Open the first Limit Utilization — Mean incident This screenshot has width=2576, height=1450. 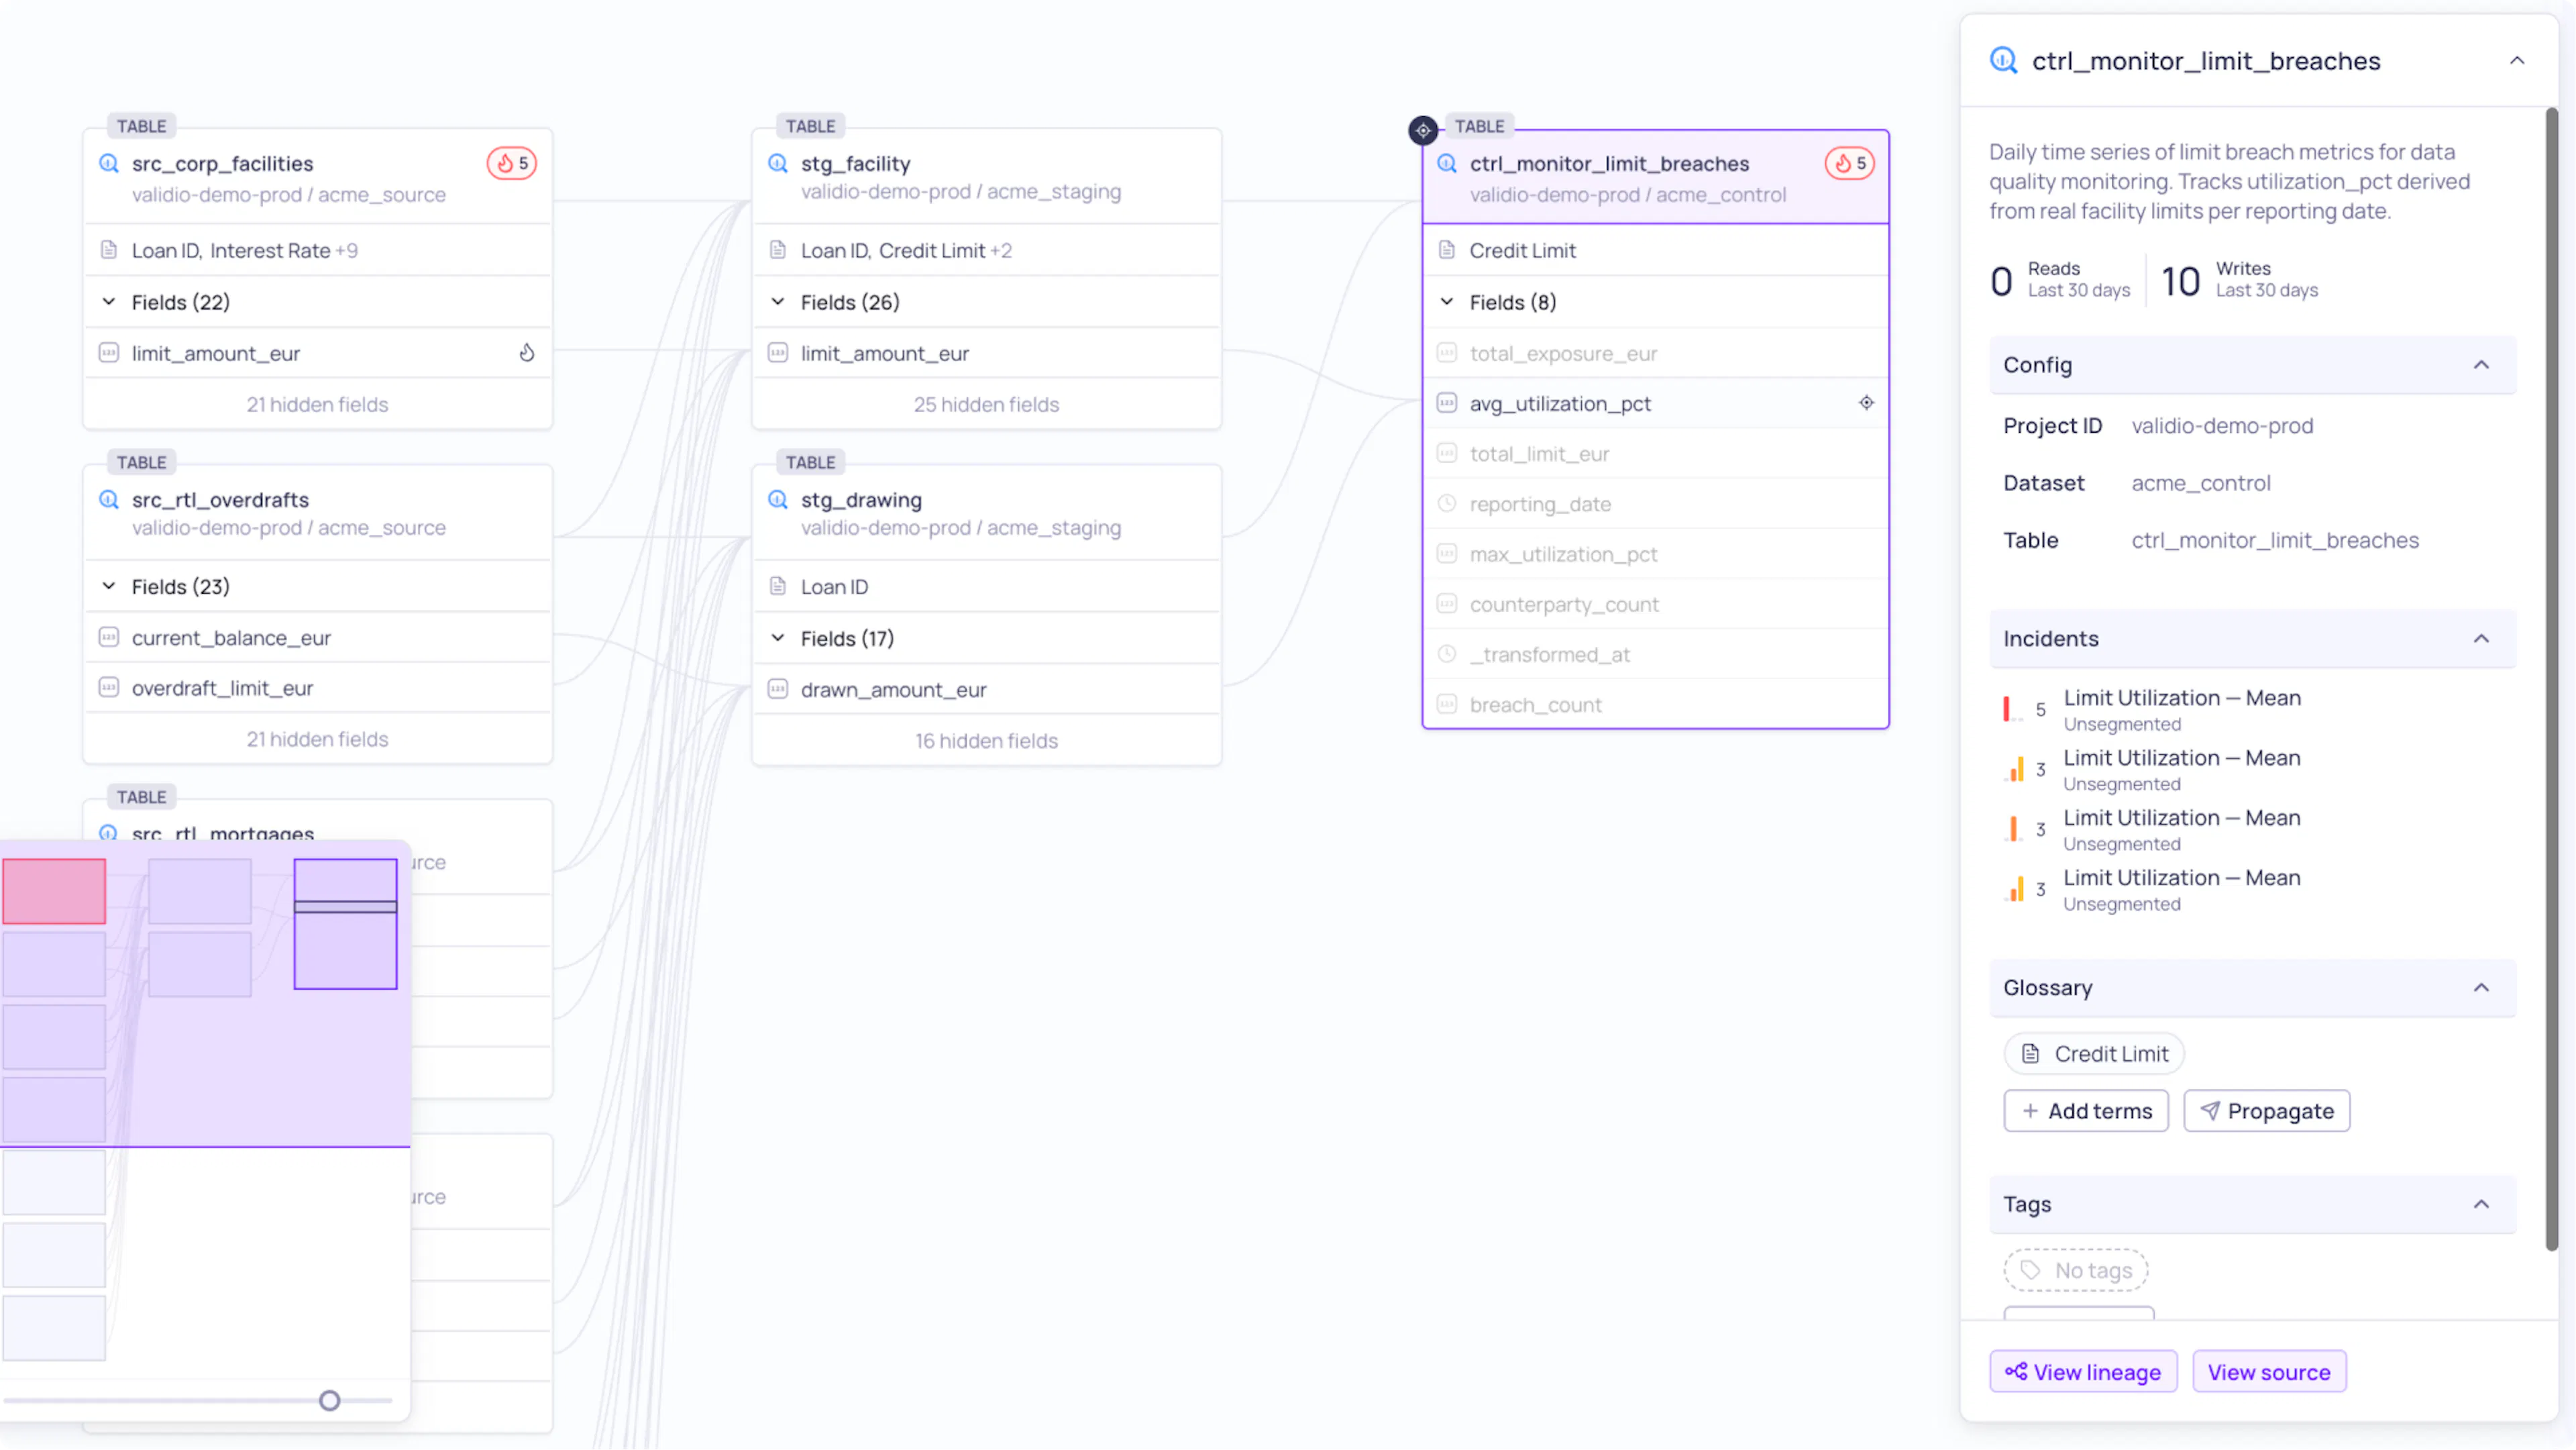coord(2181,698)
